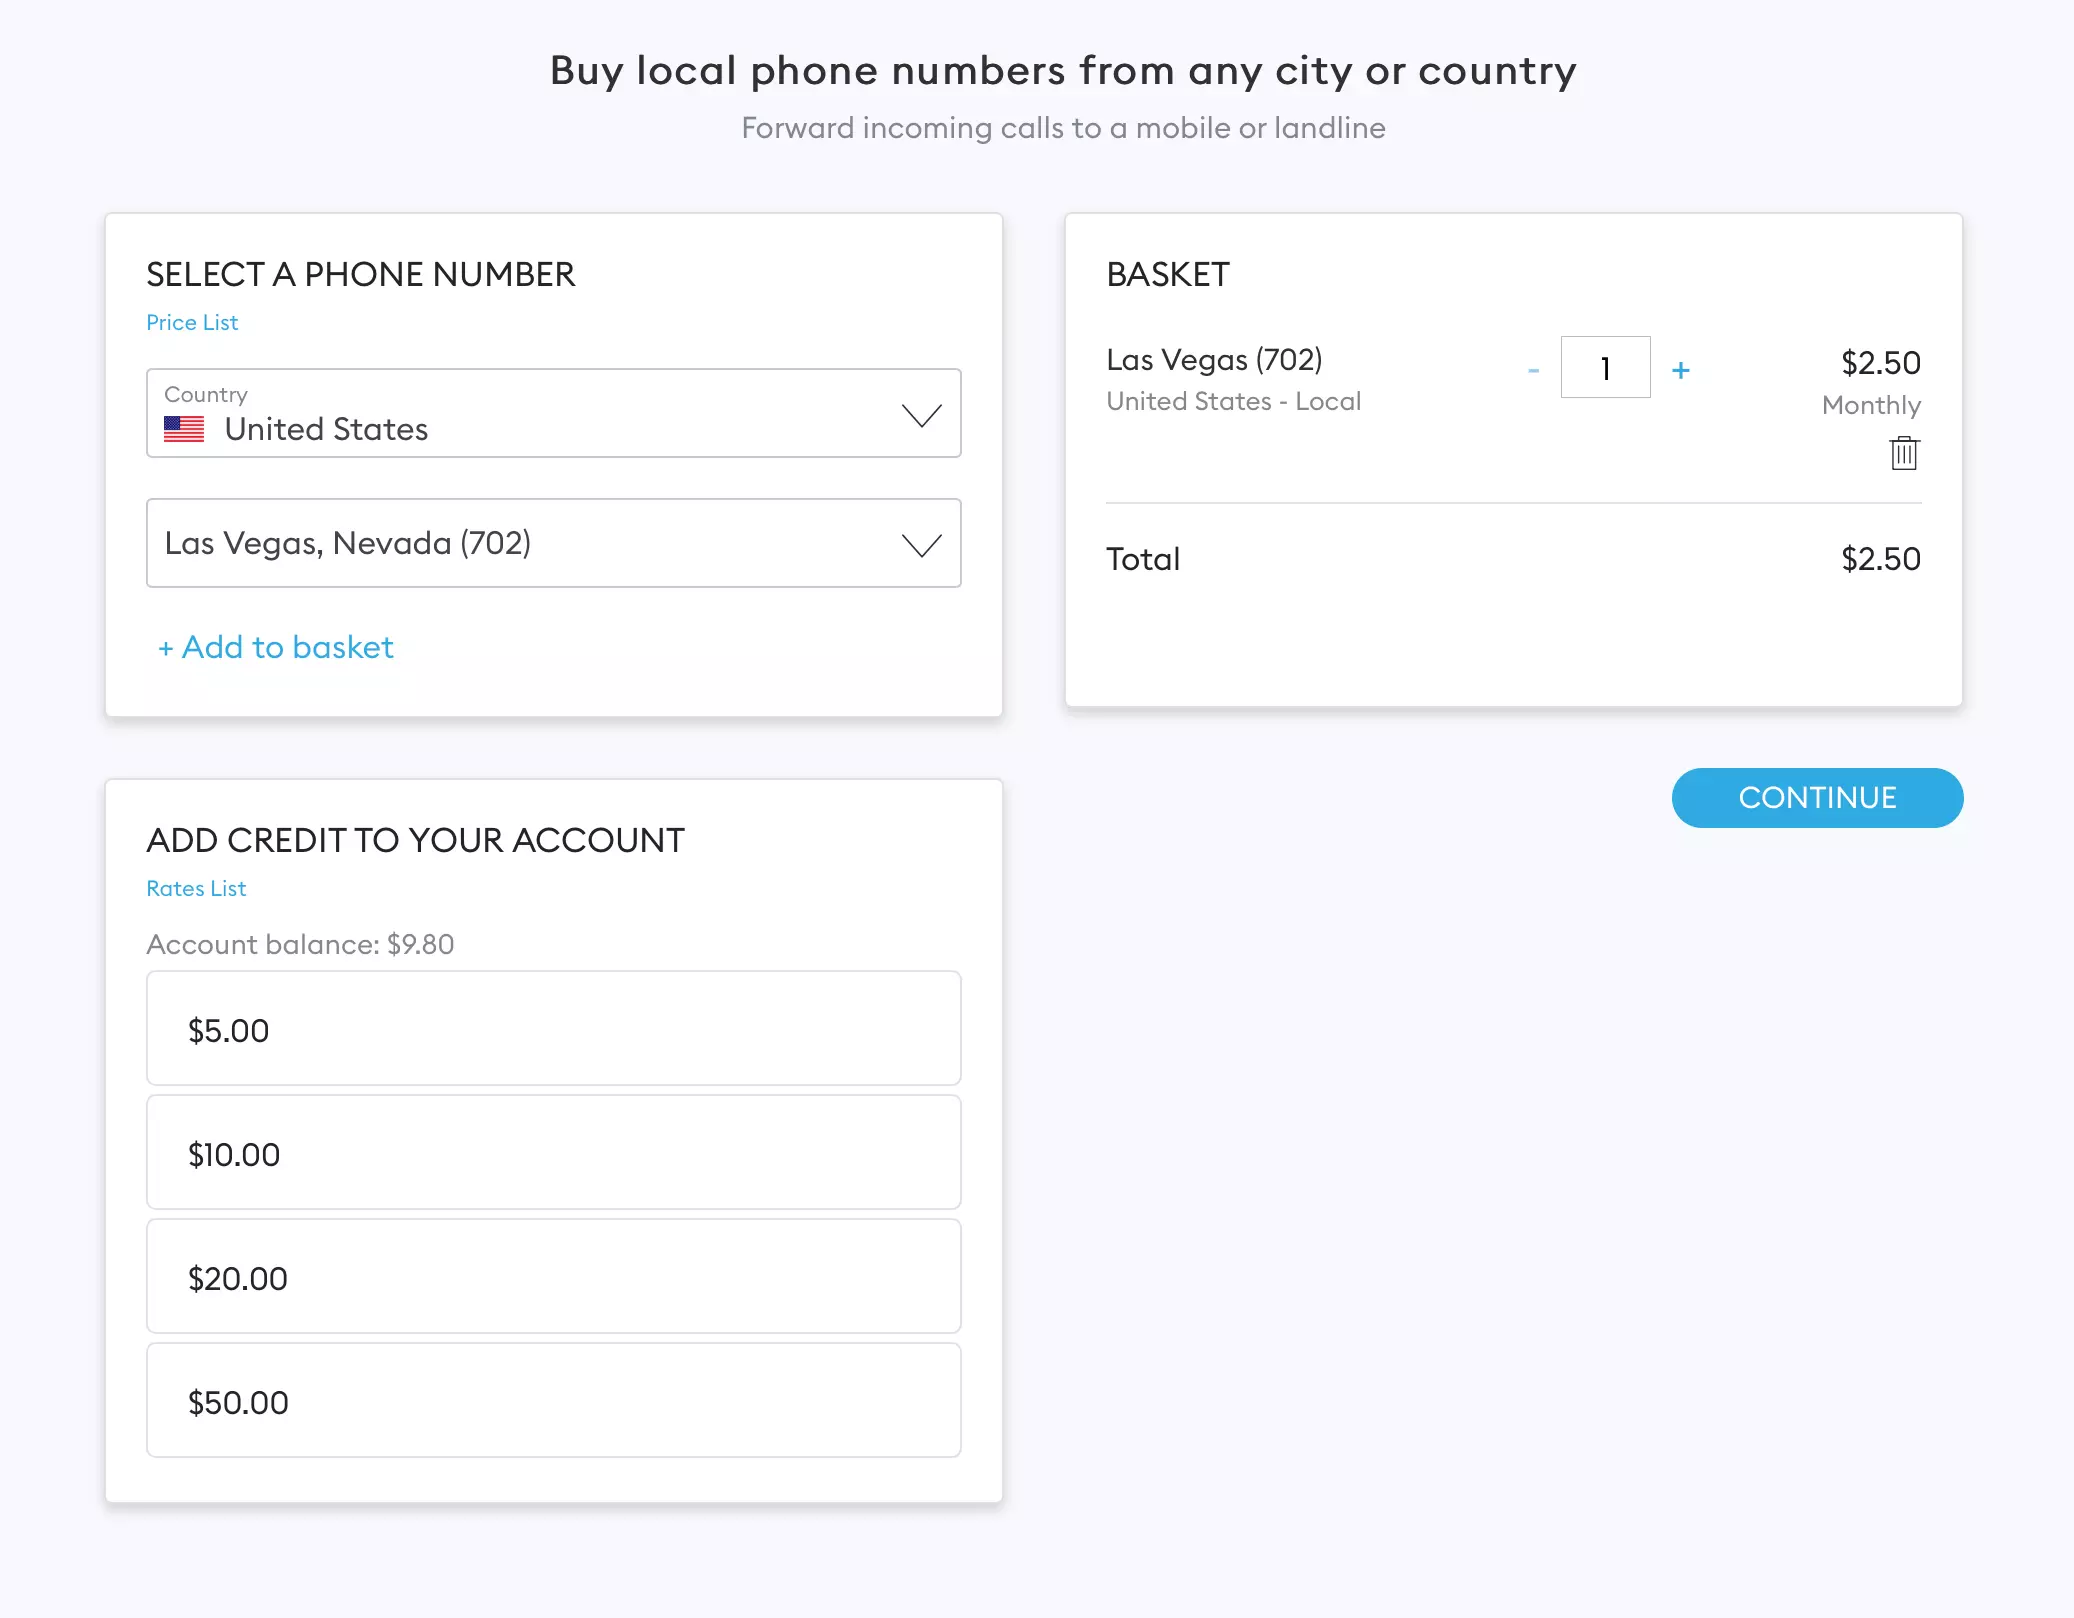This screenshot has height=1618, width=2074.
Task: Choose the $20.00 credit option
Action: [553, 1277]
